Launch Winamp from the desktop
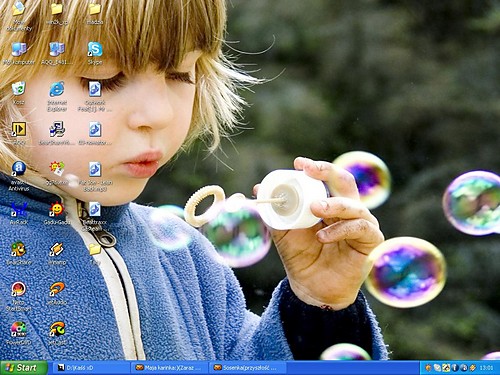 click(57, 249)
